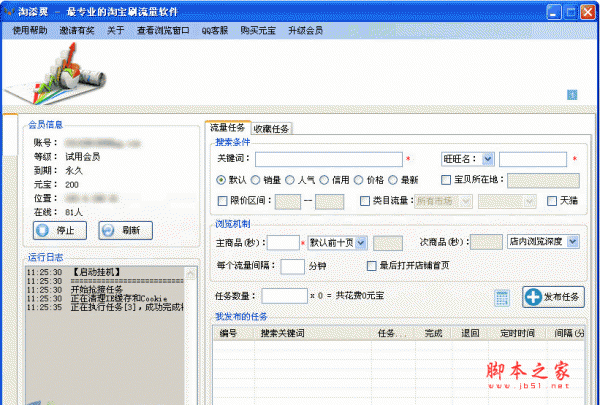Click the 元宝 value 200
Screen dimensions: 600x405
pyautogui.click(x=72, y=185)
